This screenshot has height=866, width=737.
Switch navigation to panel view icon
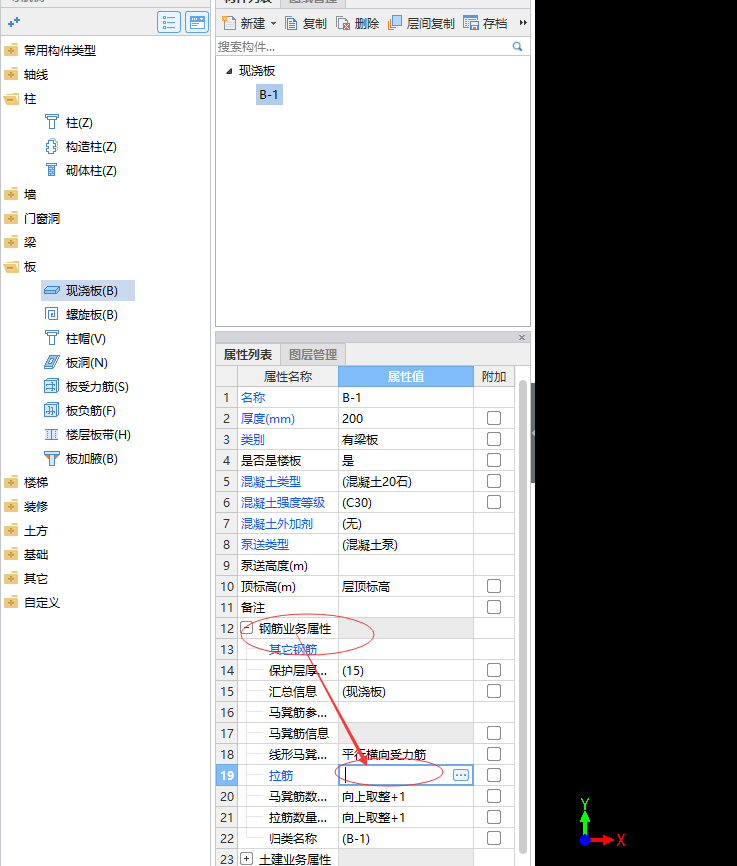pyautogui.click(x=197, y=23)
